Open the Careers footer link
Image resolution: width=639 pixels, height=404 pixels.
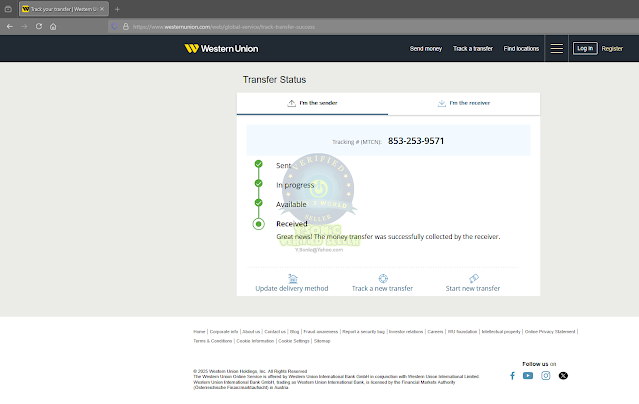435,331
